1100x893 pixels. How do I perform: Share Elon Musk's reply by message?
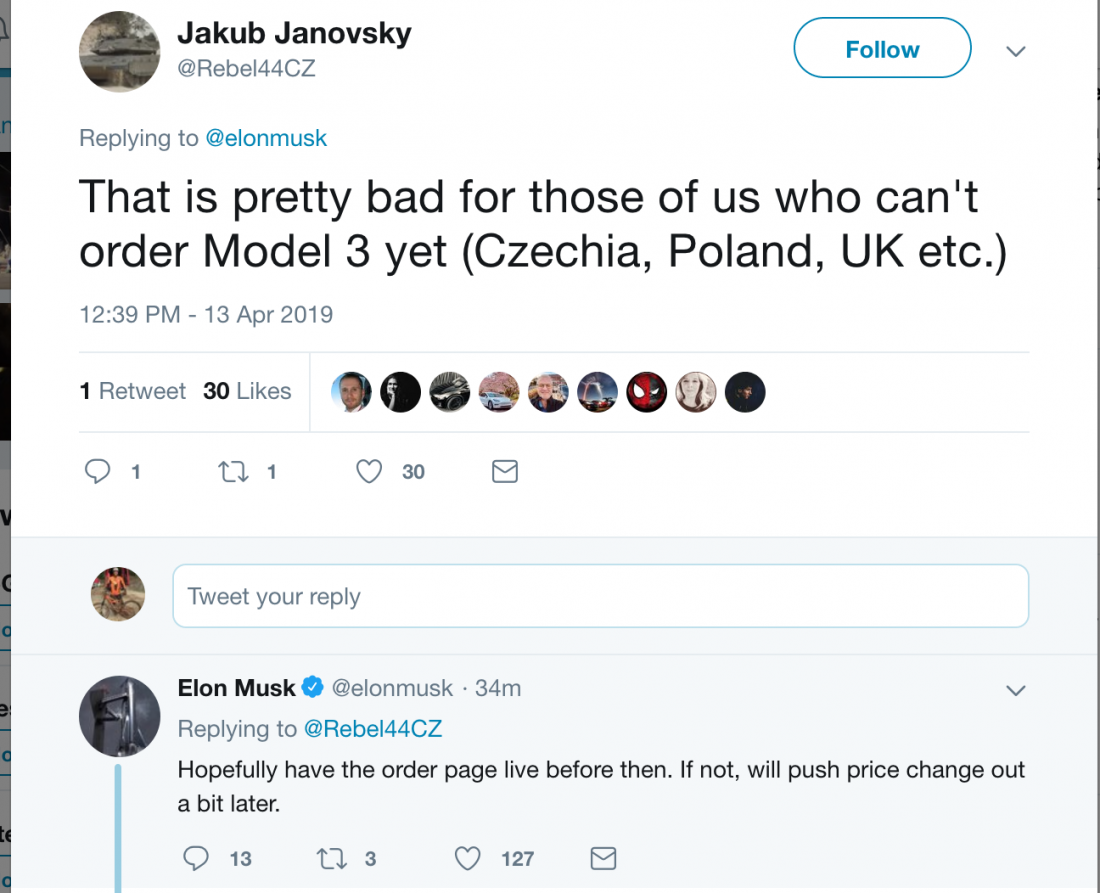pos(602,858)
